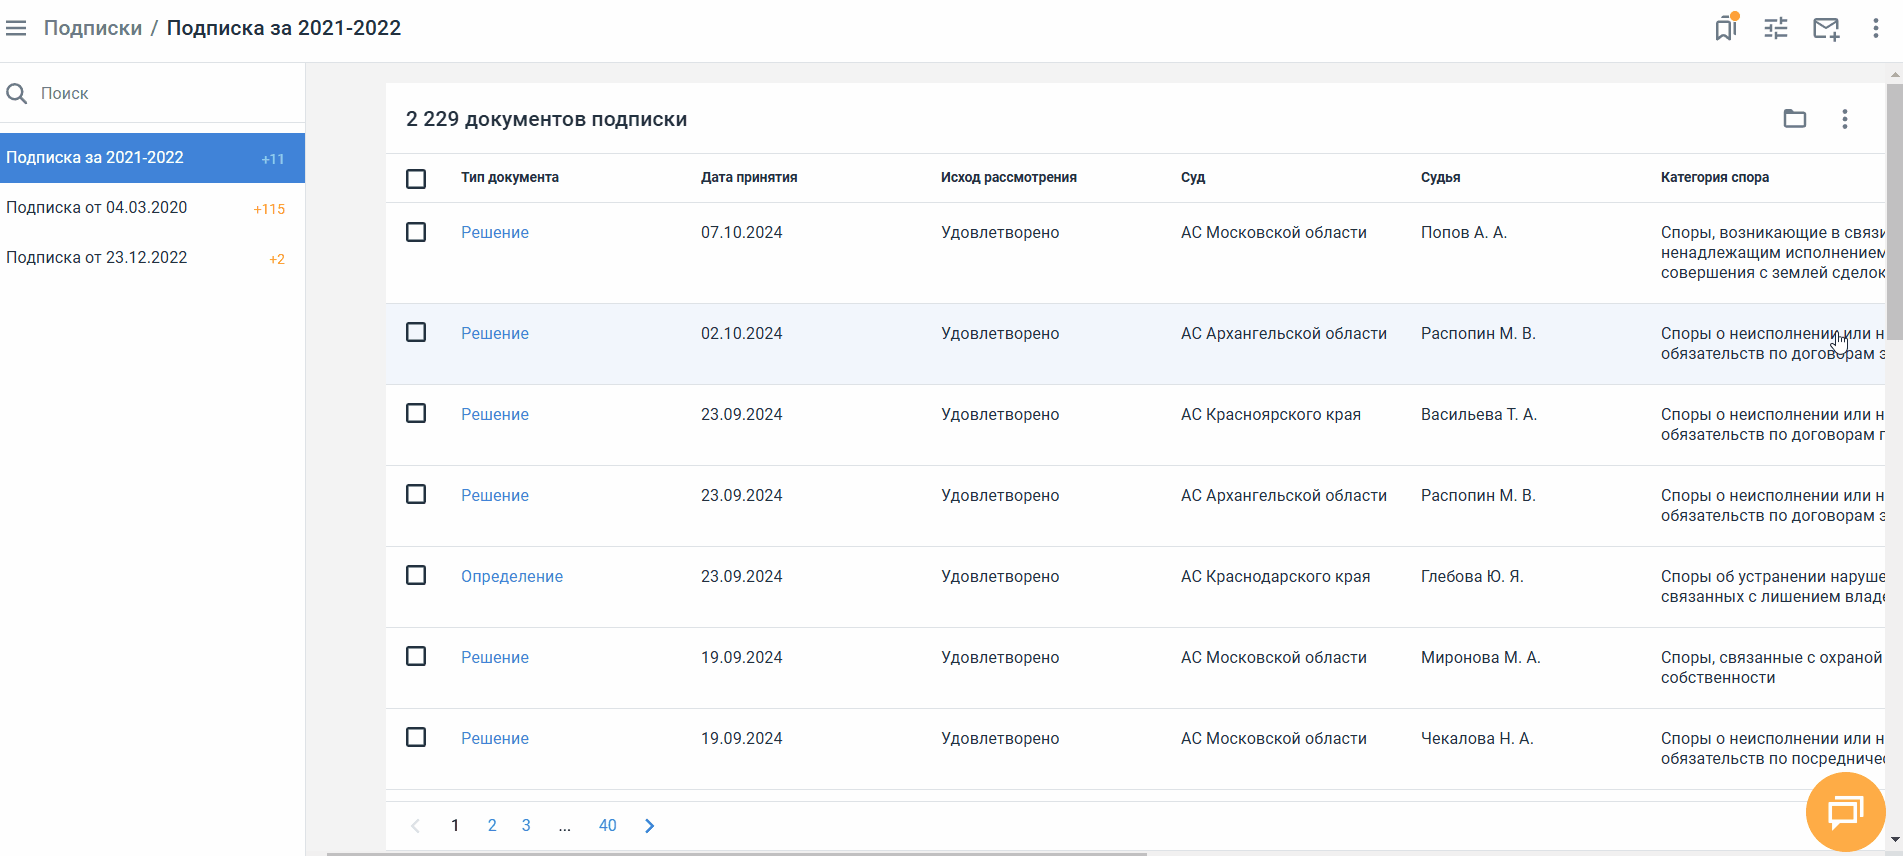Click the Суд column header
The width and height of the screenshot is (1903, 856).
click(x=1193, y=177)
